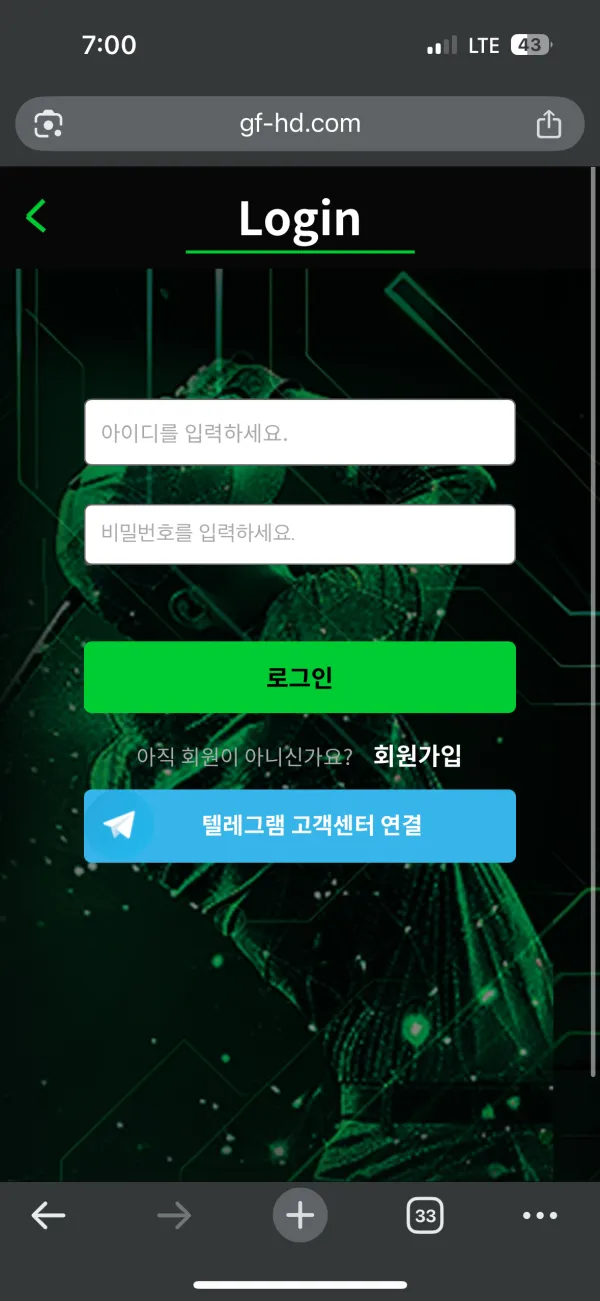The height and width of the screenshot is (1301, 600).
Task: Open the 회원가입 sign-up link
Action: (x=417, y=755)
